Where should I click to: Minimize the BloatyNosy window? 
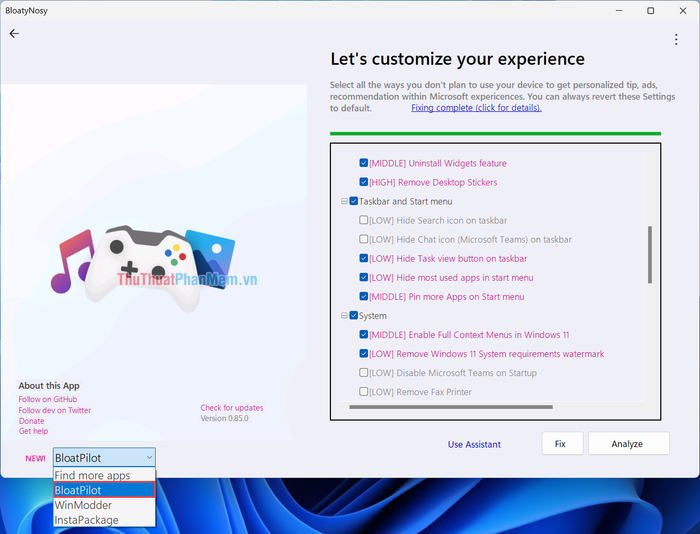(x=619, y=11)
